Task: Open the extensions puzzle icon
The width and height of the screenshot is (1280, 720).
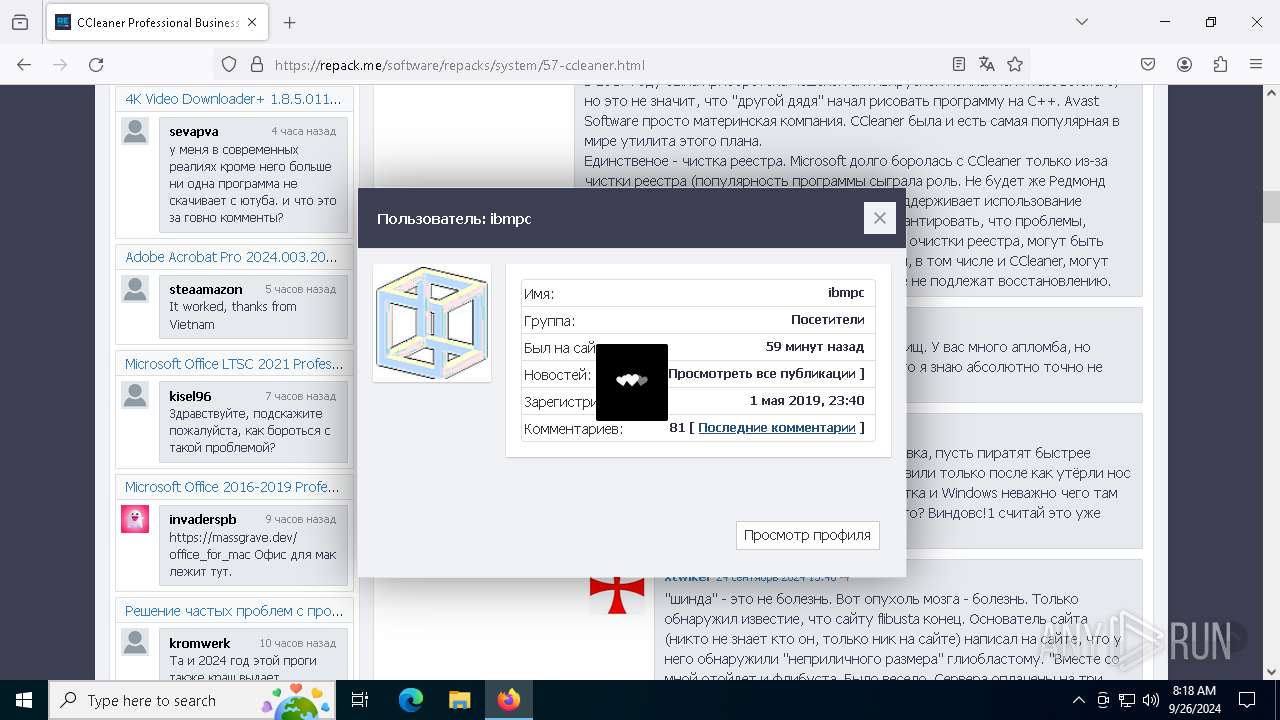Action: tap(1220, 64)
